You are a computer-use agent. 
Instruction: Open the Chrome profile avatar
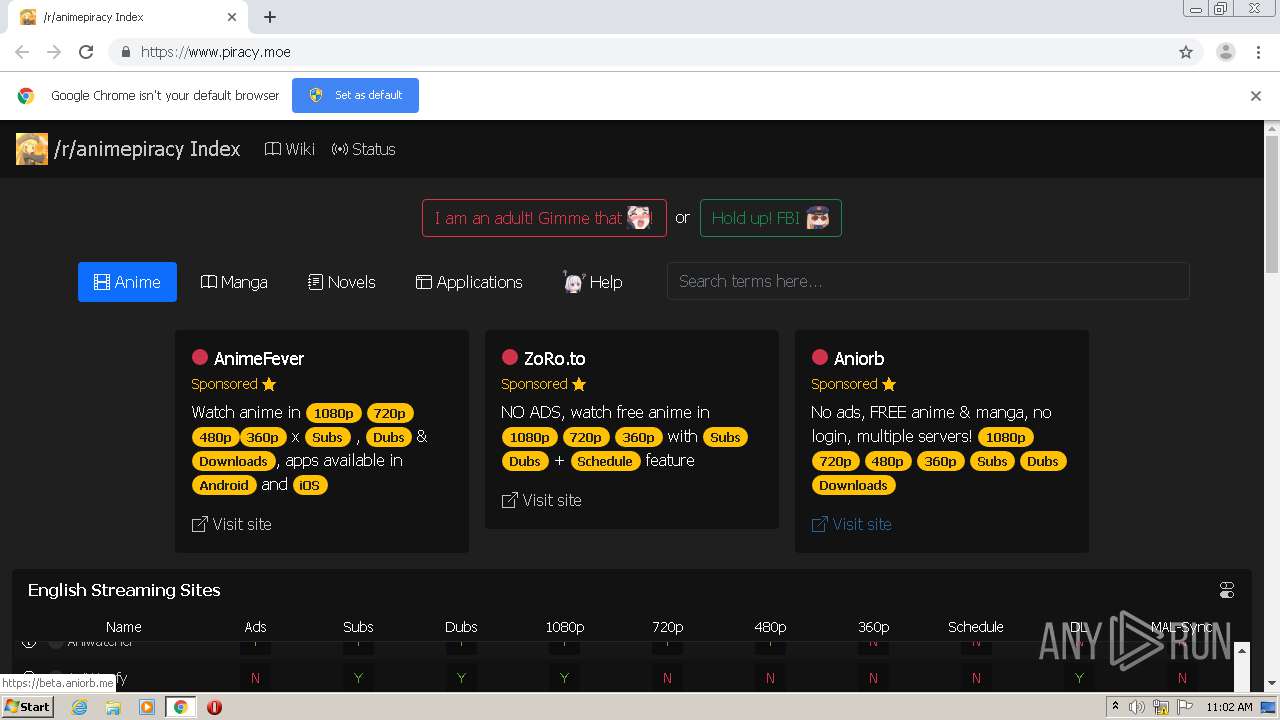click(1226, 52)
